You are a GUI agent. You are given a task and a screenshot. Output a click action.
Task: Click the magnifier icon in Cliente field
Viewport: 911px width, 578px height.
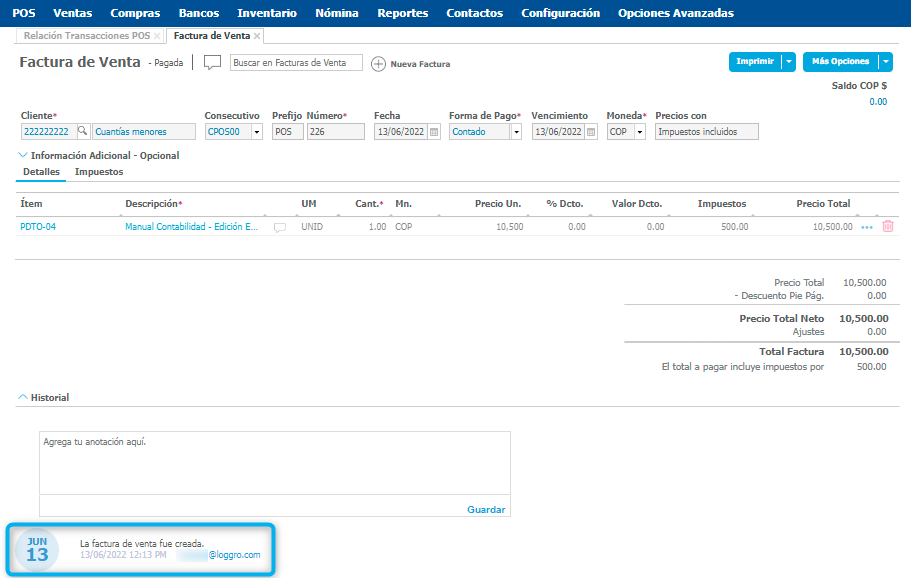point(83,131)
